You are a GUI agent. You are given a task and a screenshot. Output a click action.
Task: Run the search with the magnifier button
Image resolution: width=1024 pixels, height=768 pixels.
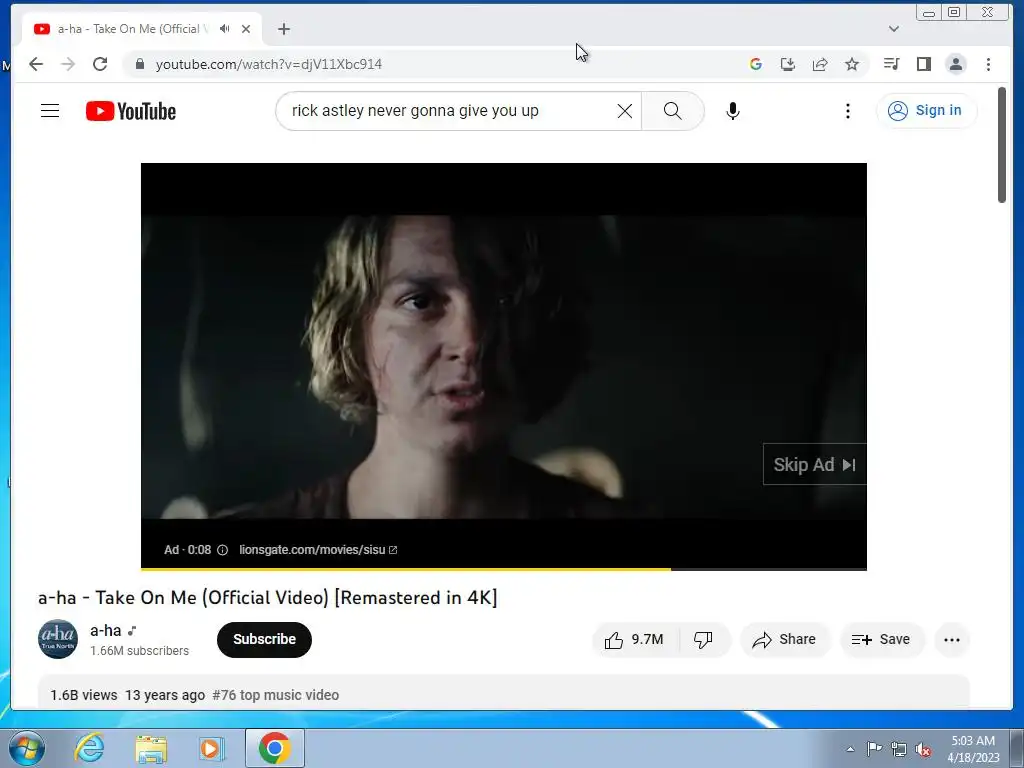click(673, 111)
